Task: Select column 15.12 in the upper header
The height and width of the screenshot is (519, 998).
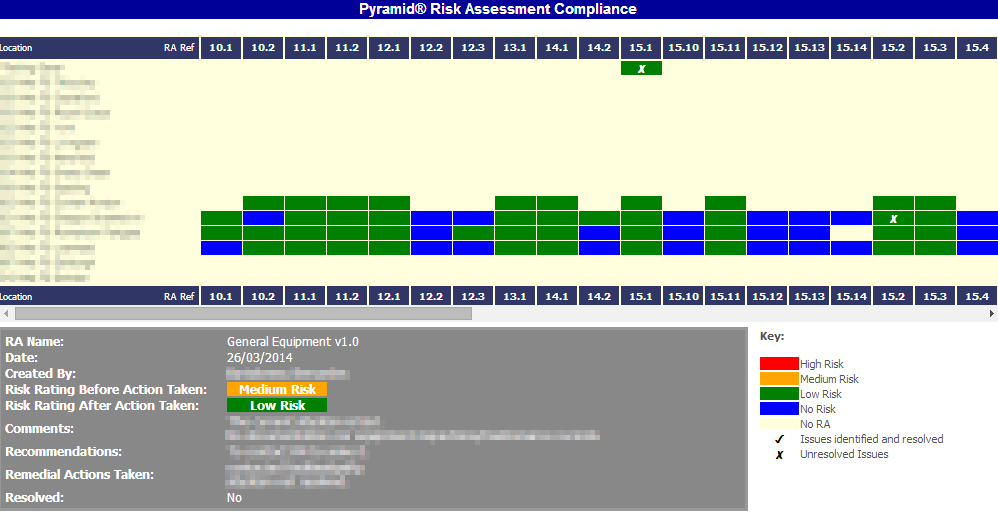Action: pos(767,48)
